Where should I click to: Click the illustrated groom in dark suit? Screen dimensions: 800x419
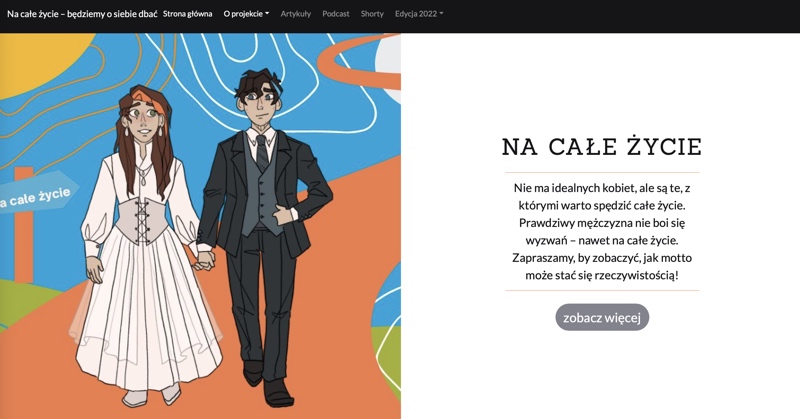pyautogui.click(x=263, y=235)
